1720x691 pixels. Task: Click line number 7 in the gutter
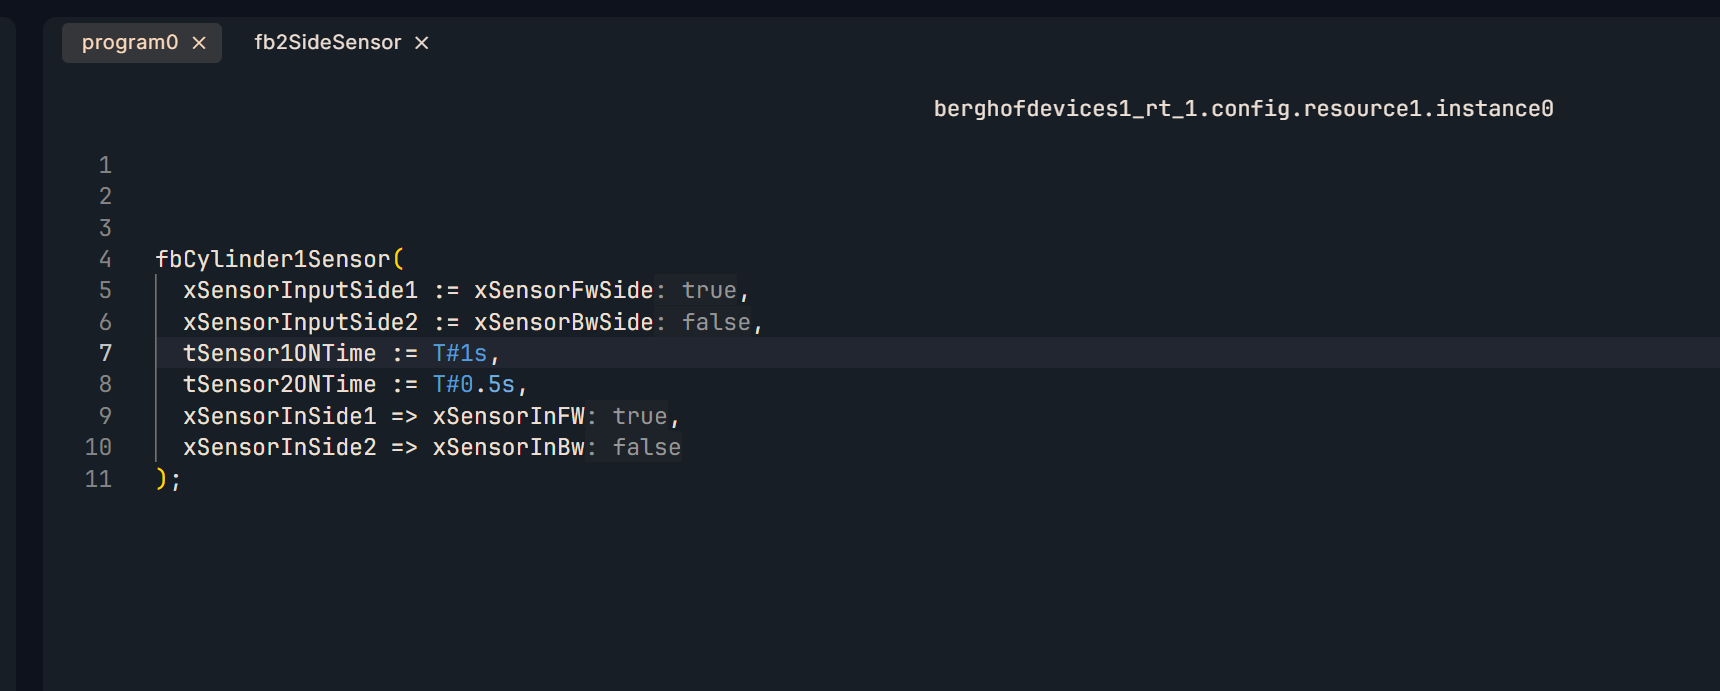point(105,353)
